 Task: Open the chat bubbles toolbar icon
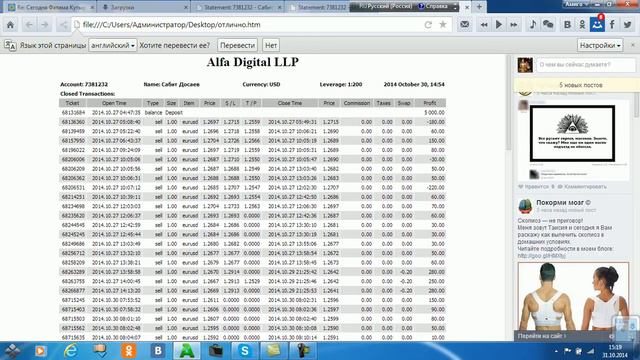pos(548,24)
